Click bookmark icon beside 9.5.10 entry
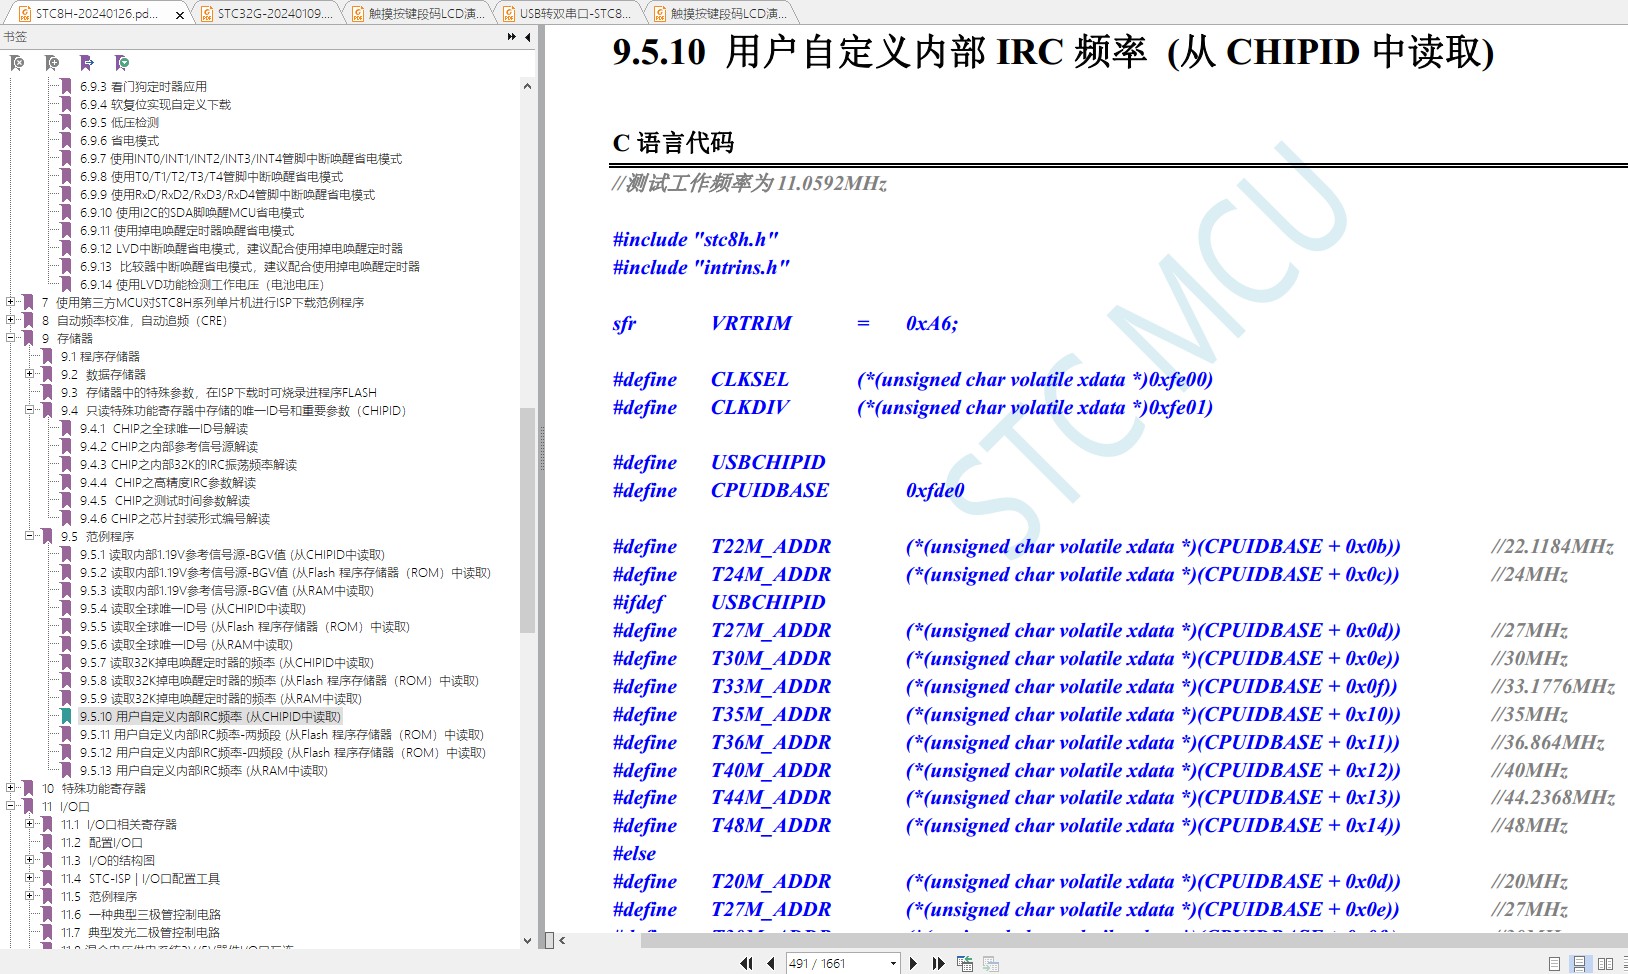Viewport: 1628px width, 974px height. coord(66,716)
